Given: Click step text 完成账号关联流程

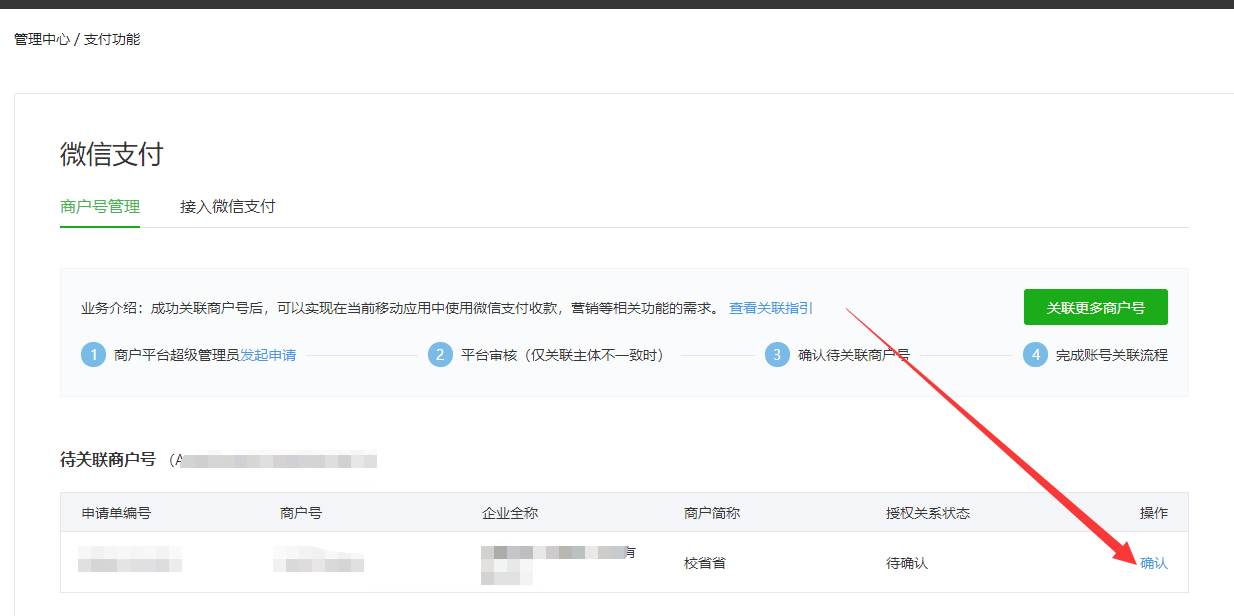Looking at the screenshot, I should 1112,355.
